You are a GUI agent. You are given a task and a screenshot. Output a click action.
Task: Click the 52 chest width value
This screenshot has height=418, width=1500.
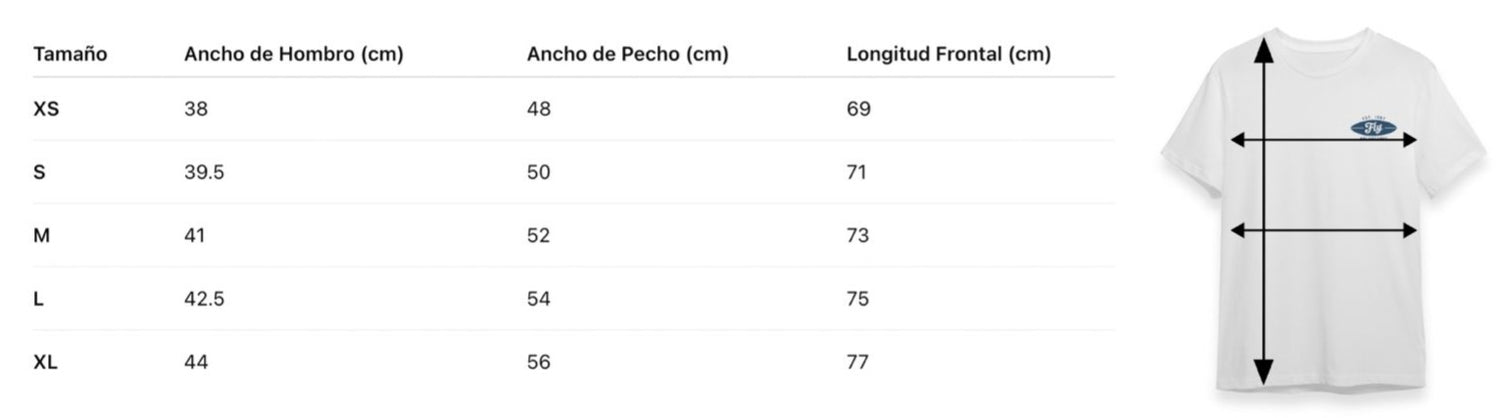tap(539, 235)
